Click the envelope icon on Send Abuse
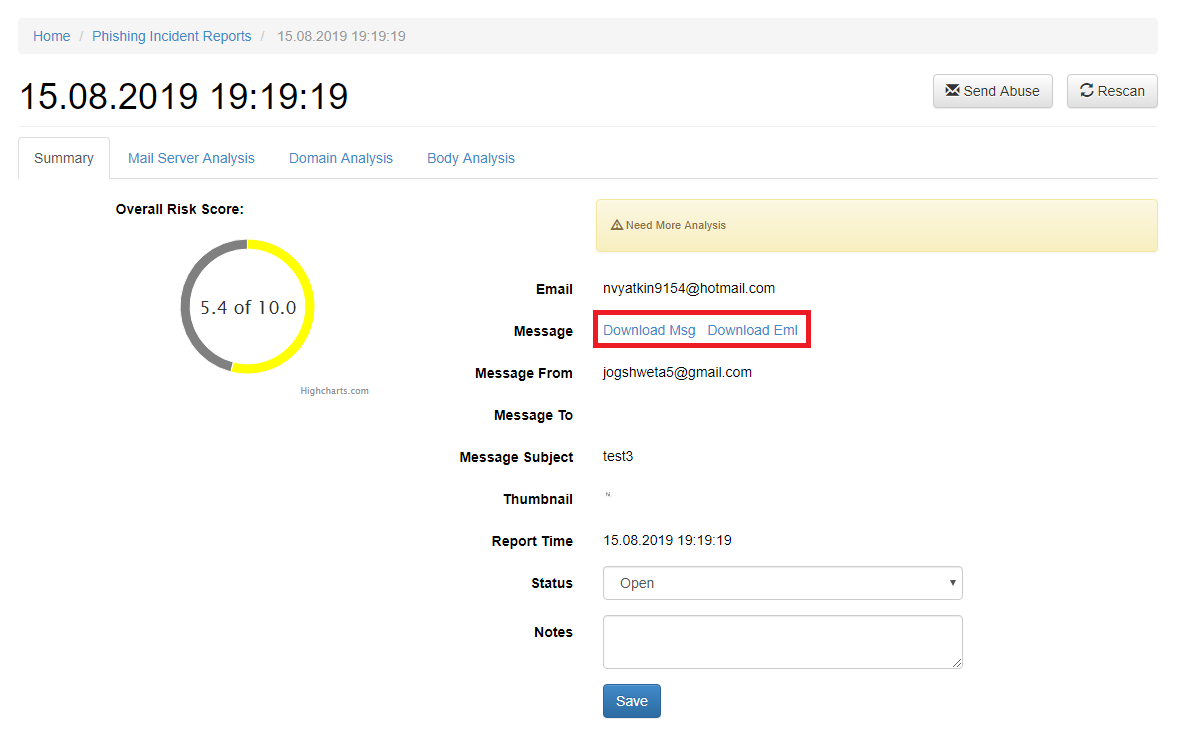The width and height of the screenshot is (1187, 730). (x=952, y=90)
